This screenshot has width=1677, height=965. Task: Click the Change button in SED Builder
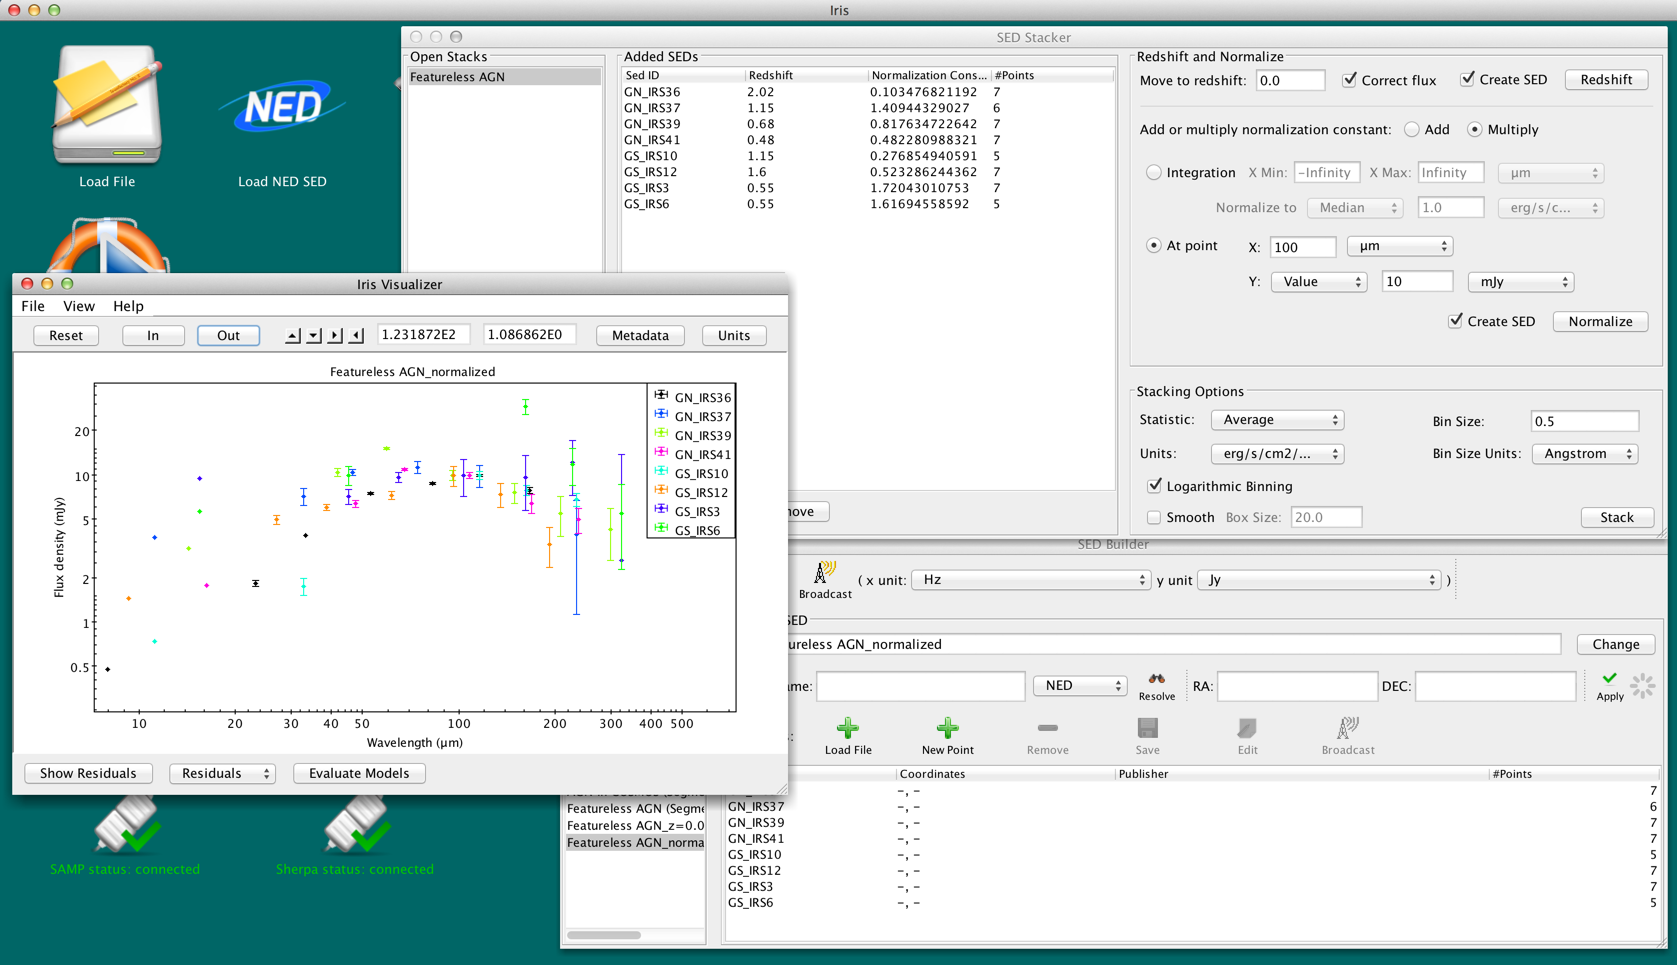pos(1615,645)
